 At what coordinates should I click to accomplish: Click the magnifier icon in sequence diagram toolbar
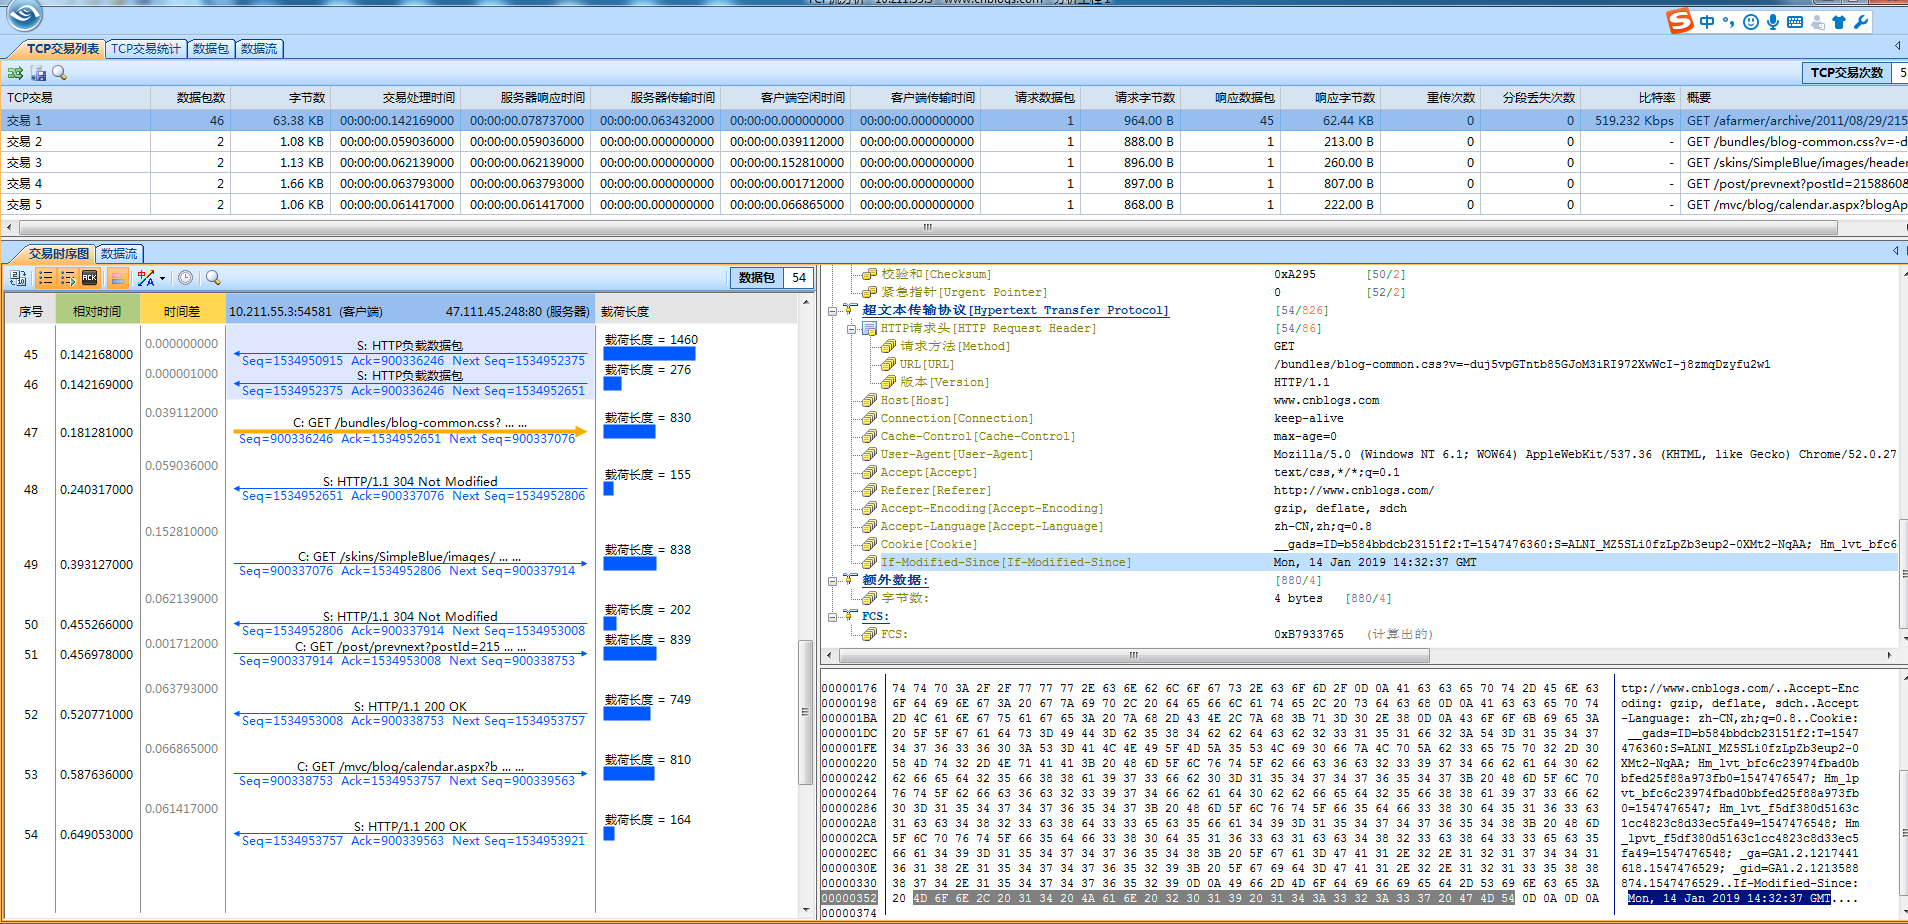pos(213,278)
